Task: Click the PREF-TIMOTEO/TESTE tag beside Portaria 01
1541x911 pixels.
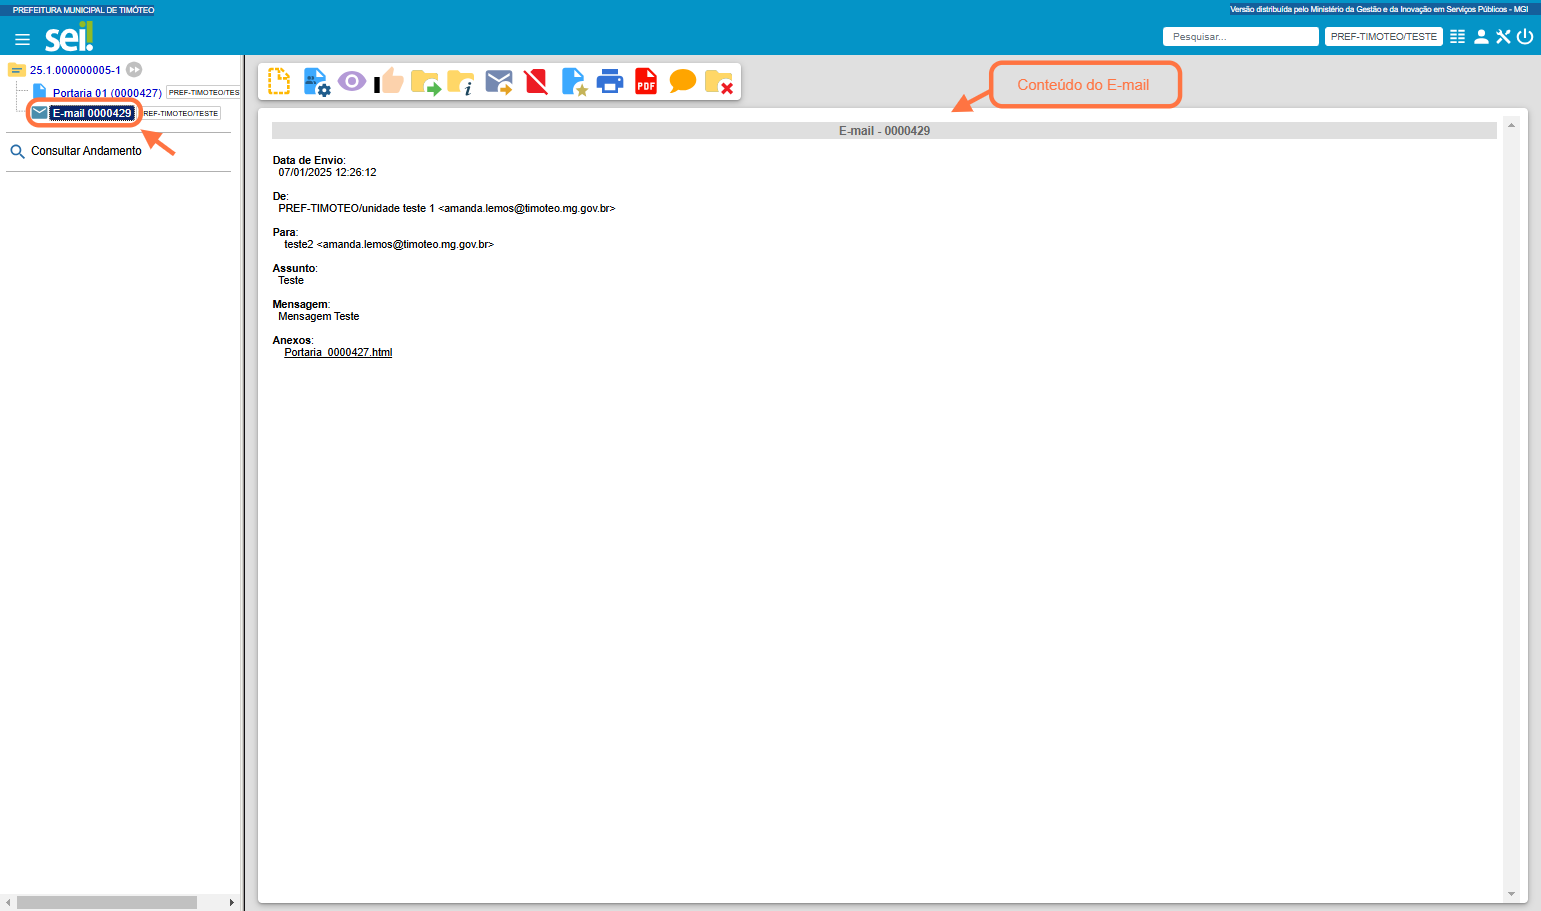Action: click(x=203, y=92)
